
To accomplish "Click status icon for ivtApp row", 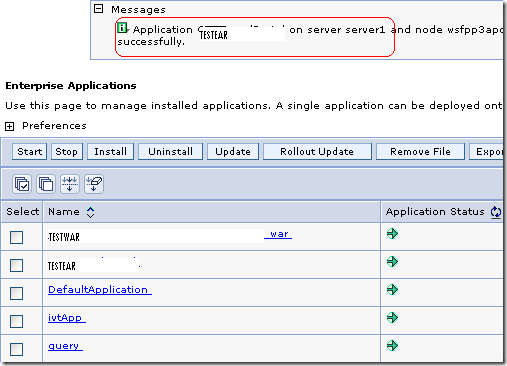I will click(x=392, y=317).
